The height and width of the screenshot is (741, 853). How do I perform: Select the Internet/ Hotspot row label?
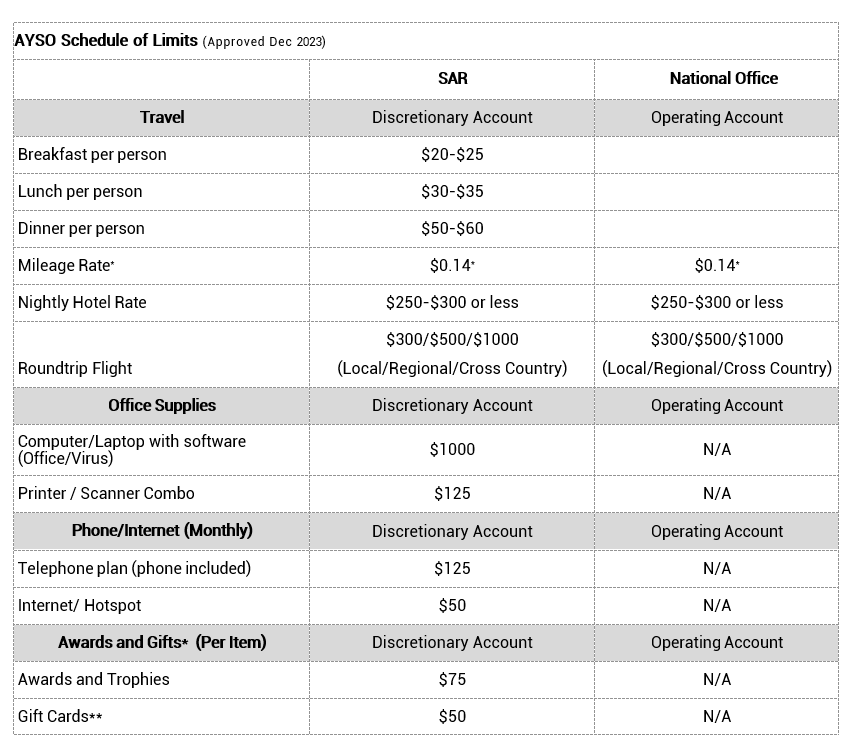point(80,605)
